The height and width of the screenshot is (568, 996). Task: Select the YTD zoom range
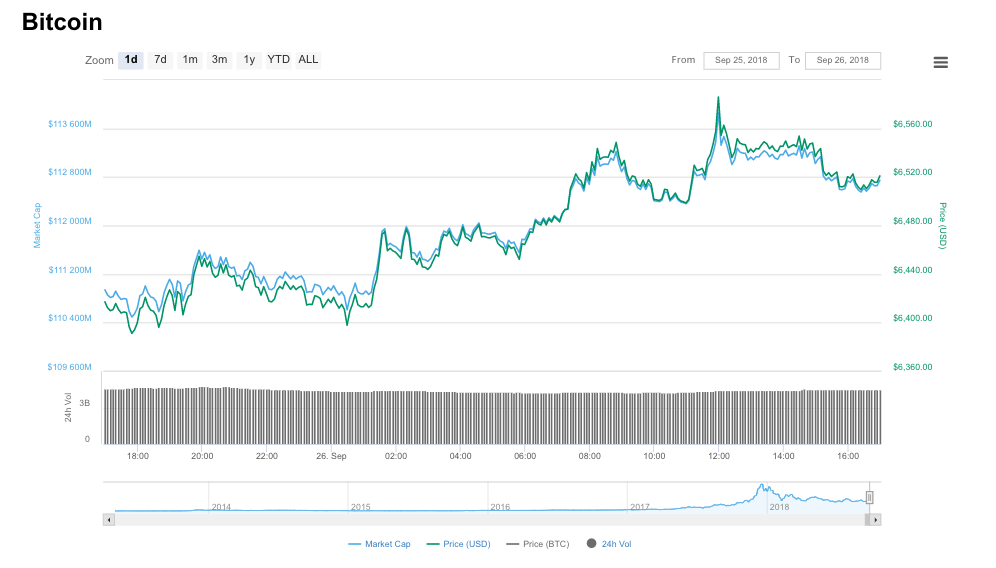(x=278, y=60)
